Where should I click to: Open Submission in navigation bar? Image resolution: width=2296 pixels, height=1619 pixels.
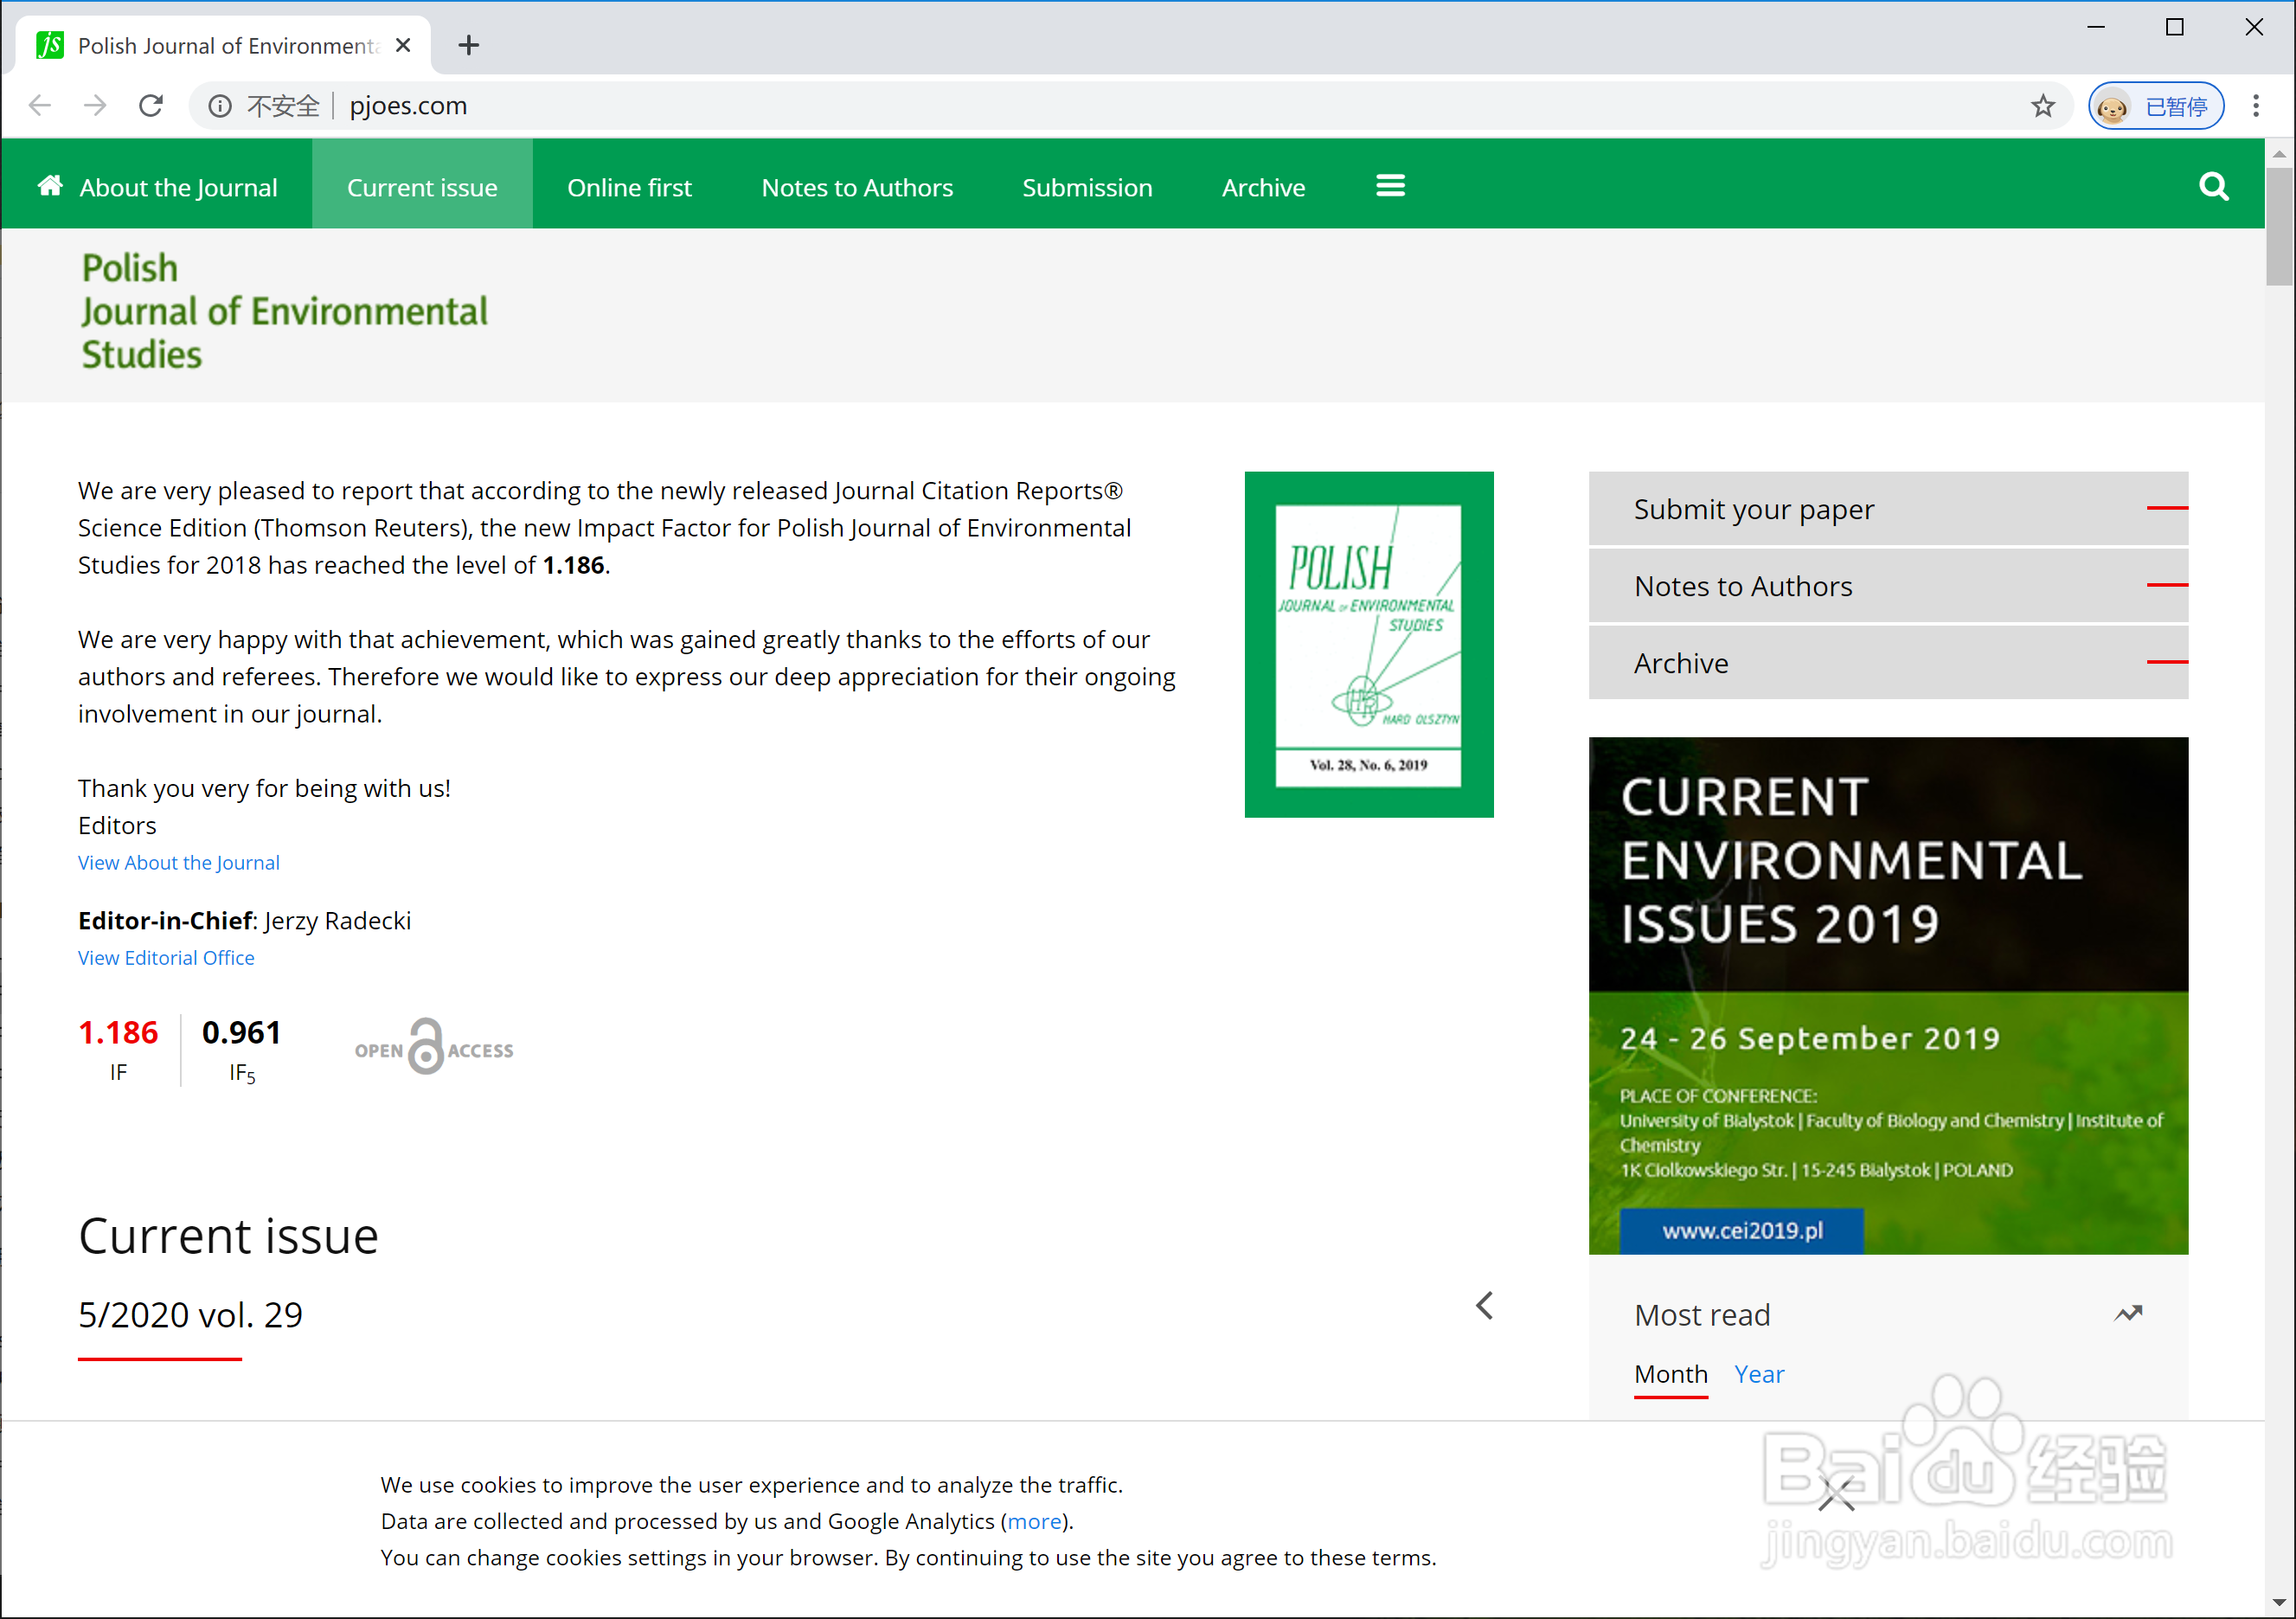1087,187
